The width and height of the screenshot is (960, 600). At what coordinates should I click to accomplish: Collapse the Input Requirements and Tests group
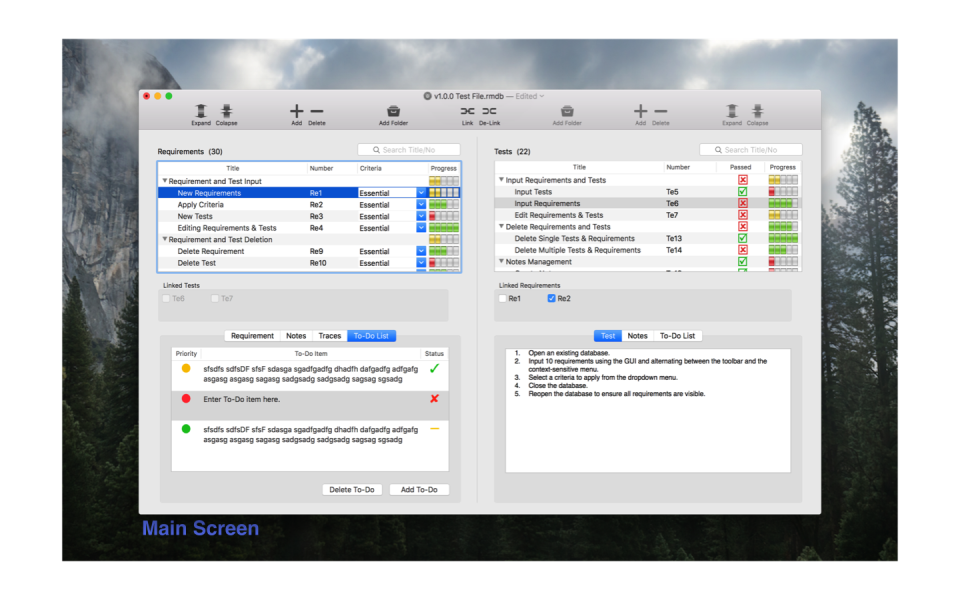pyautogui.click(x=501, y=180)
